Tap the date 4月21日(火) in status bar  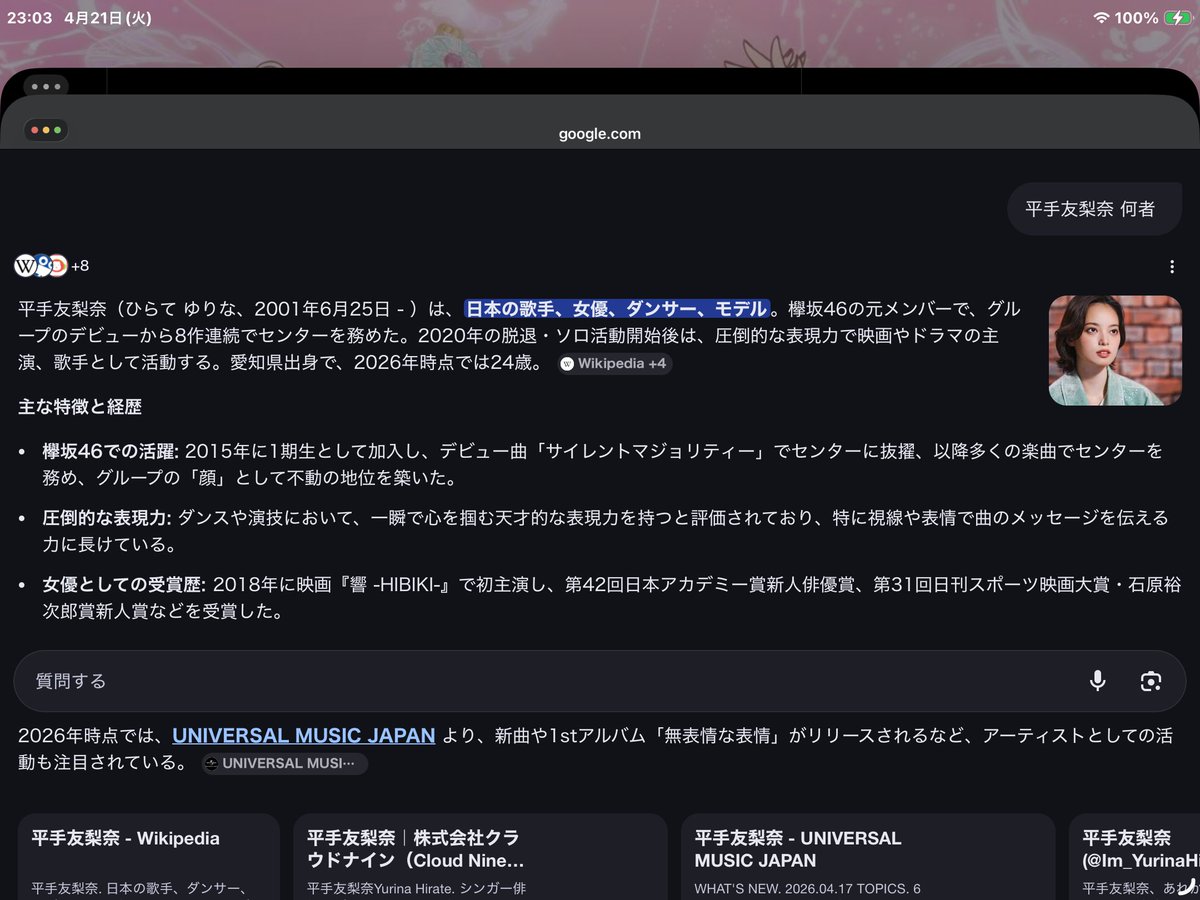pyautogui.click(x=108, y=18)
